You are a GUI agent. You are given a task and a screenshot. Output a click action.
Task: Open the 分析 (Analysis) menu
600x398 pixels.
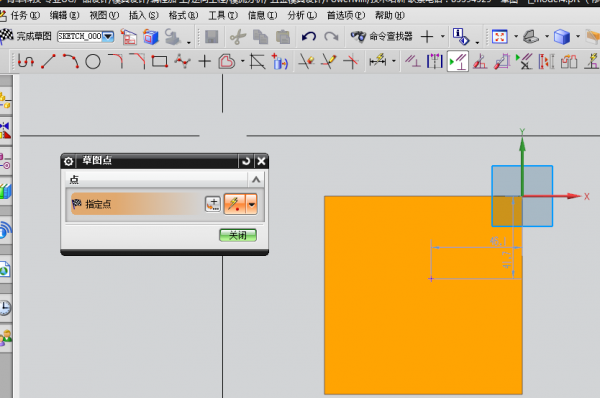(302, 15)
